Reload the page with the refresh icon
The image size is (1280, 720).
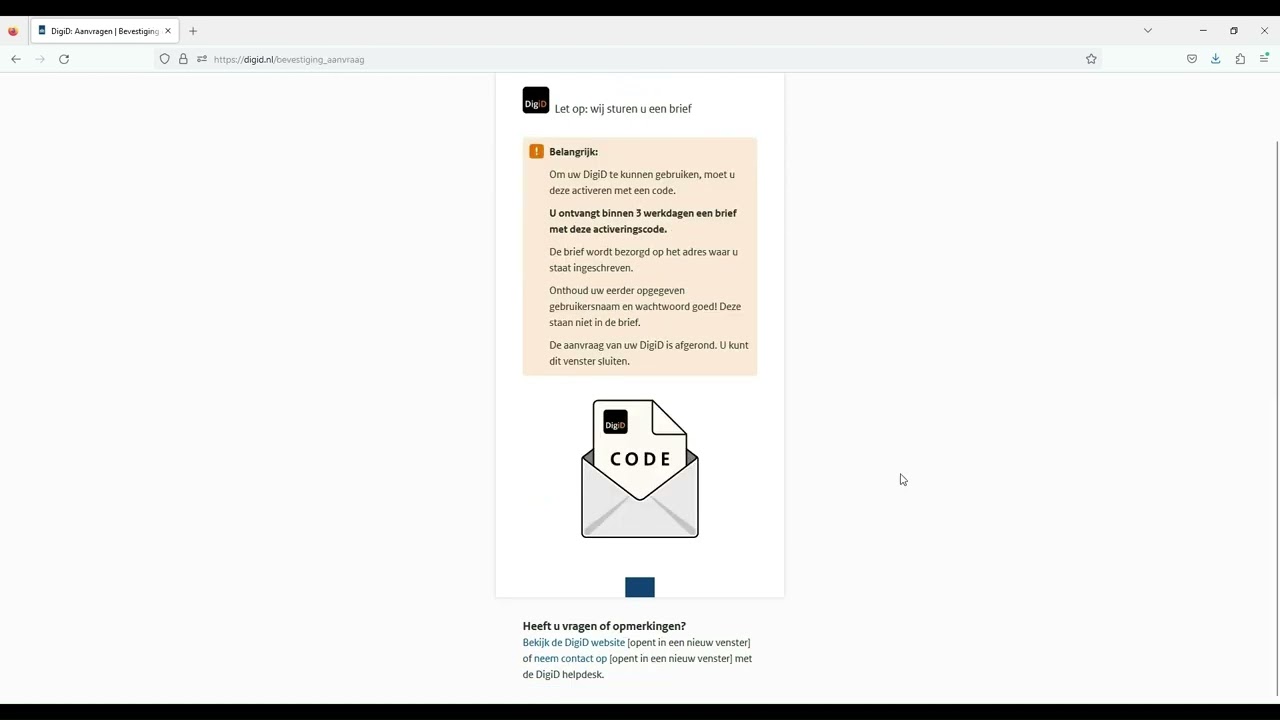coord(64,59)
